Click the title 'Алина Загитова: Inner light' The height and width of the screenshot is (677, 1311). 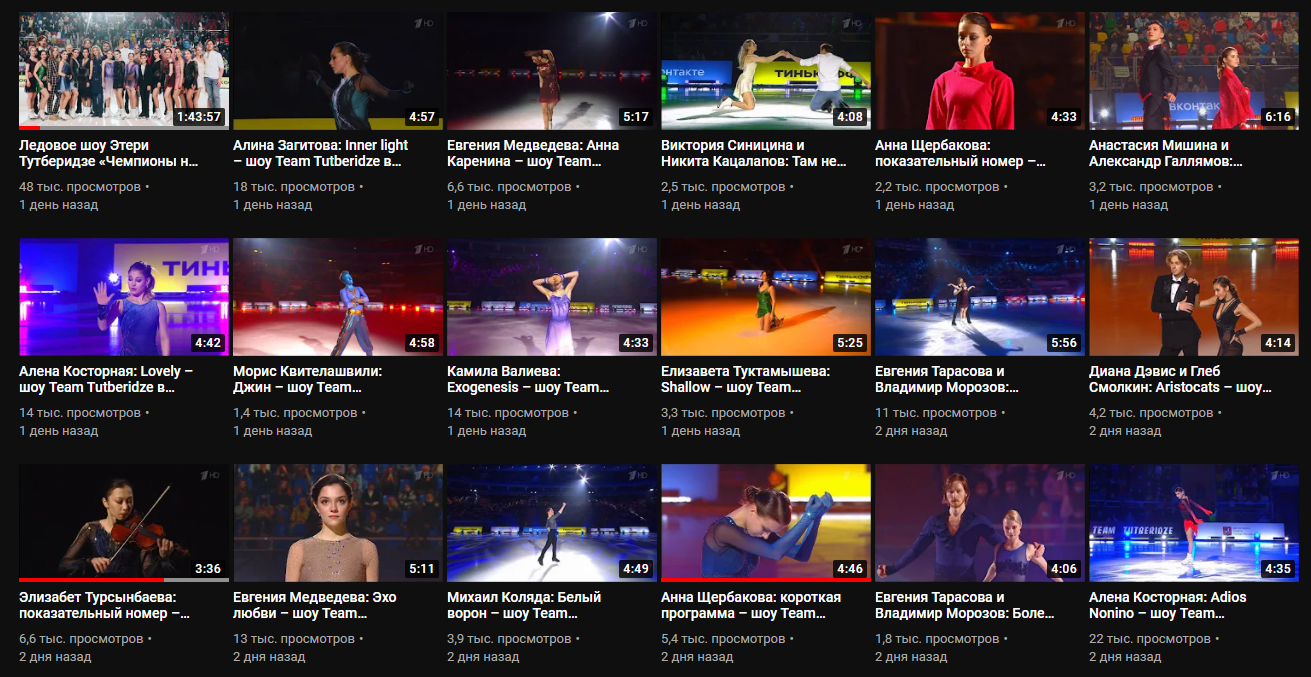tap(320, 153)
